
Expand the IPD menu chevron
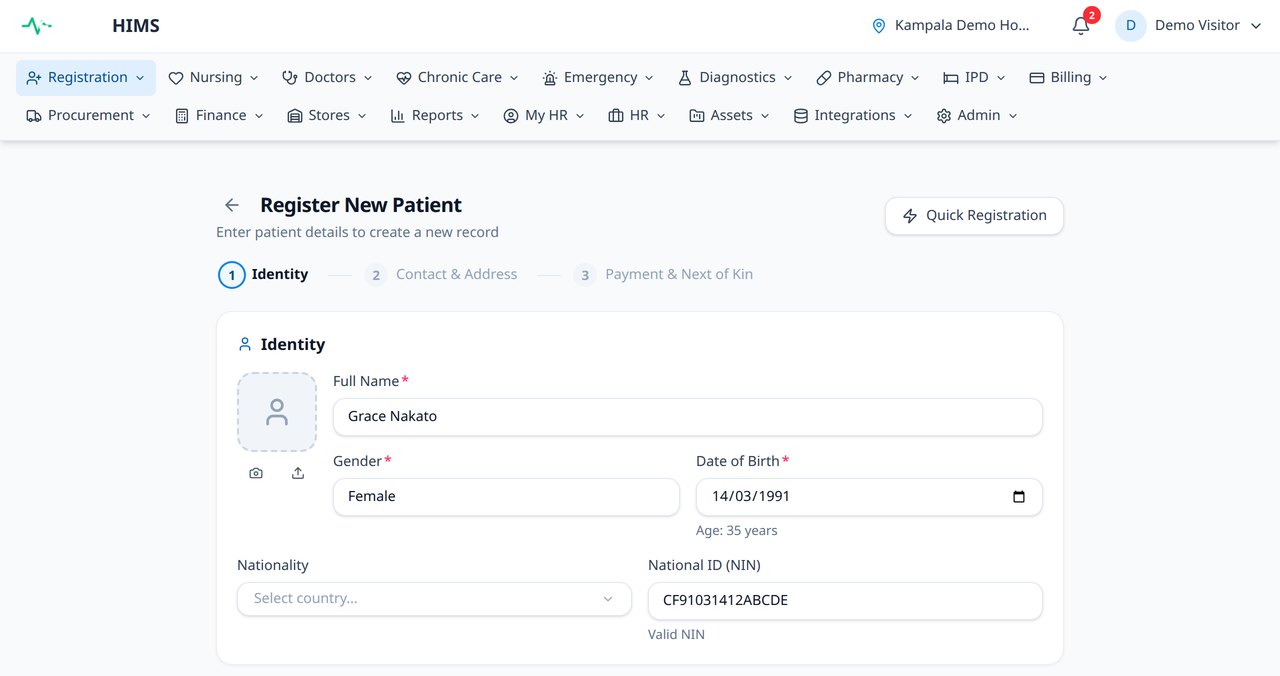(1001, 78)
